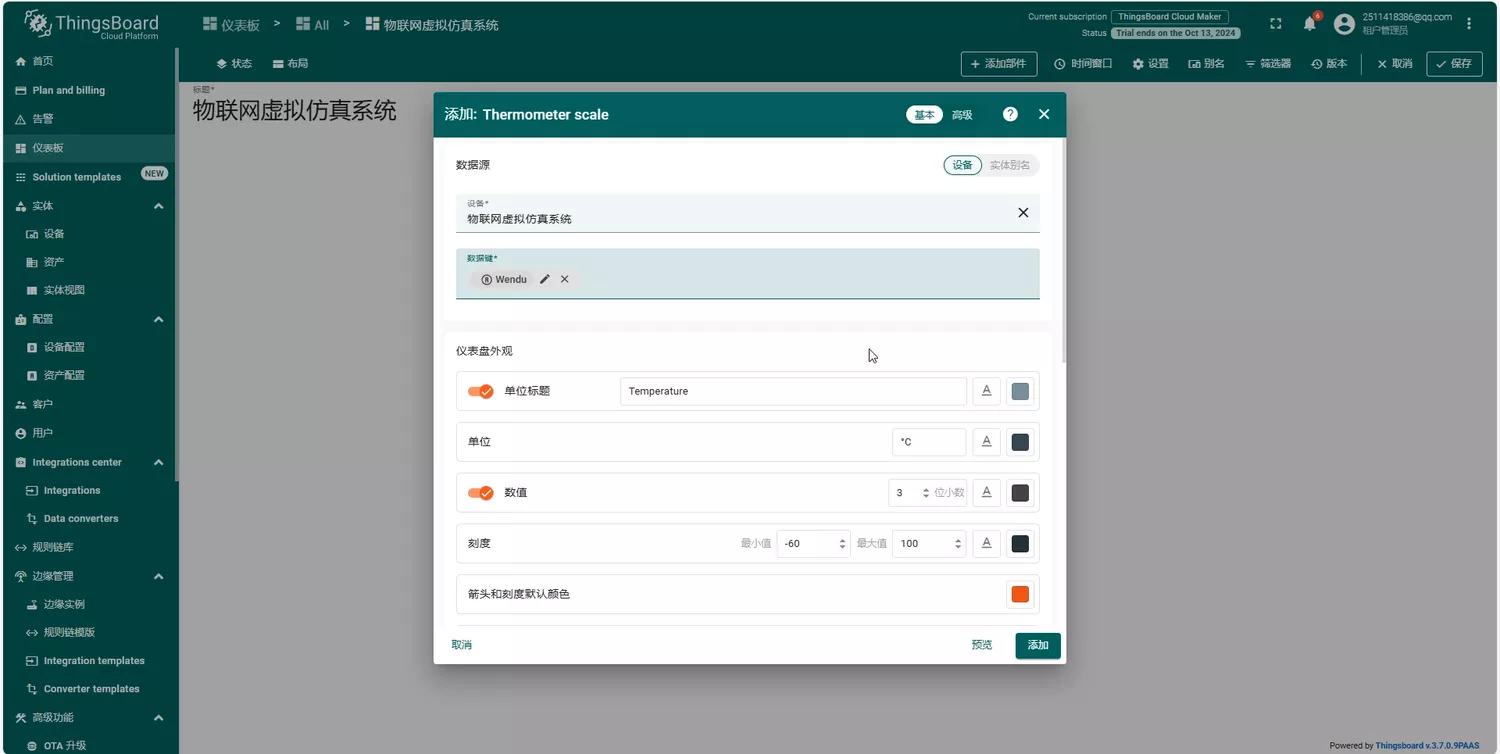The width and height of the screenshot is (1500, 754).
Task: Edit the Wendu data key pencil icon
Action: [545, 279]
